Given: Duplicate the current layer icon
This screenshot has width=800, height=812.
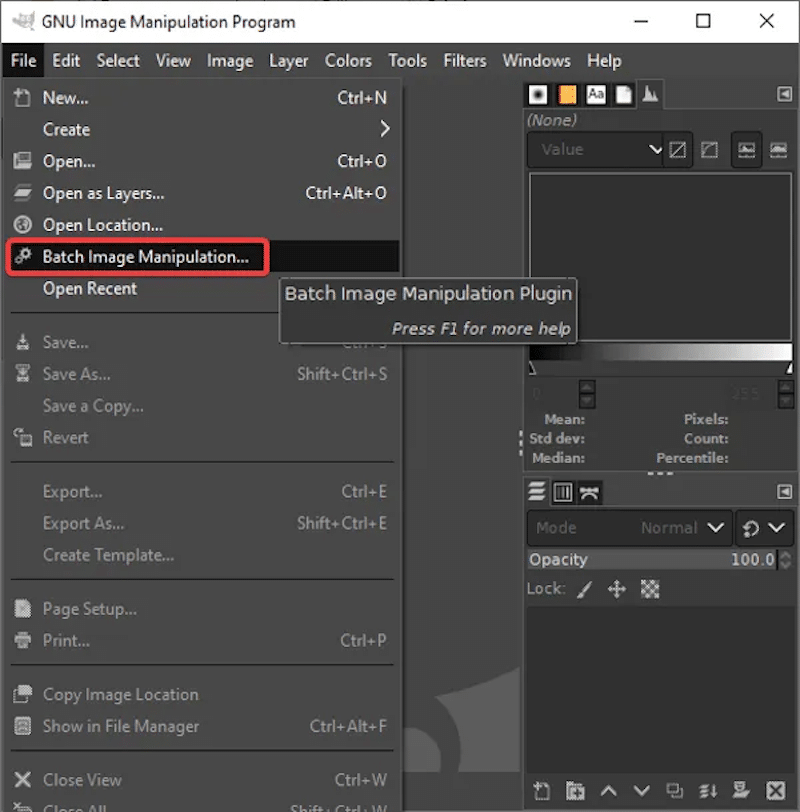Looking at the screenshot, I should point(674,790).
